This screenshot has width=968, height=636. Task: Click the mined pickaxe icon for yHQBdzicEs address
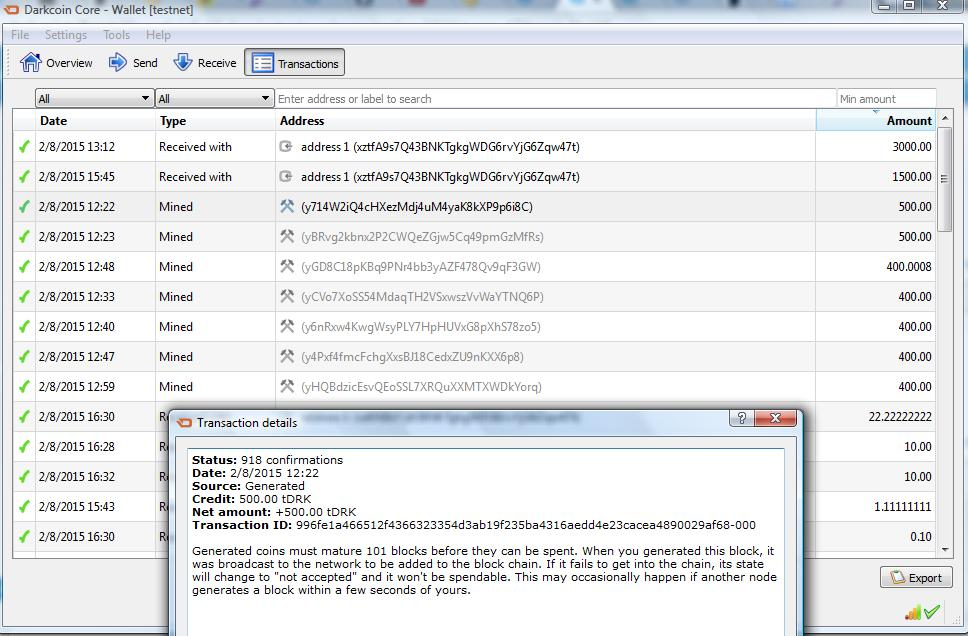[286, 386]
